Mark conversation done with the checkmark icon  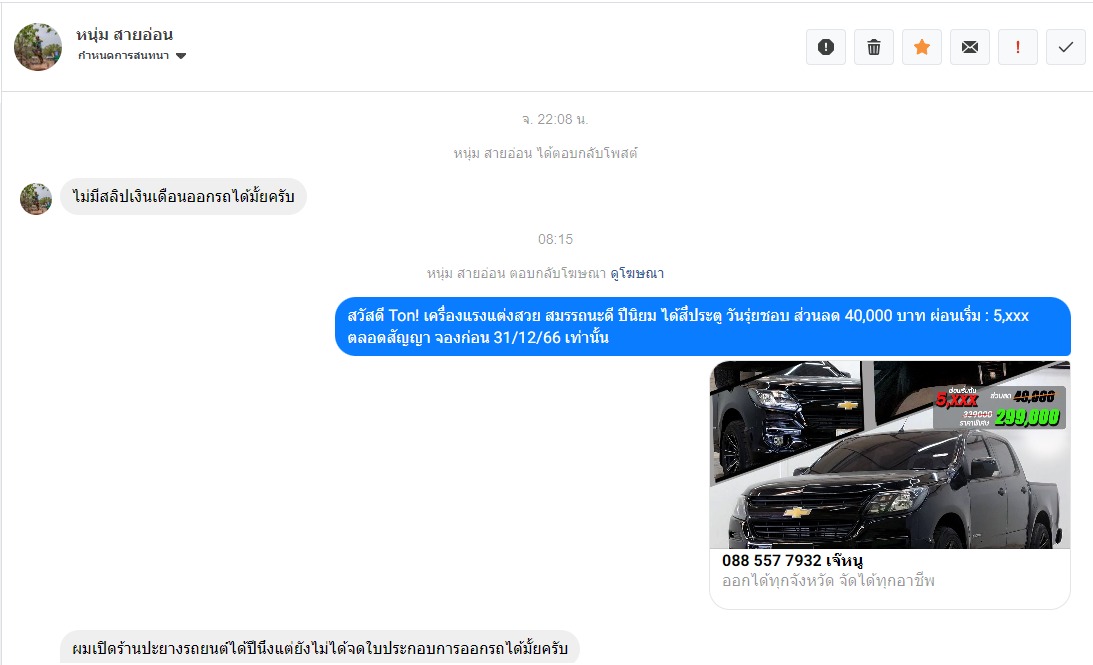point(1066,47)
